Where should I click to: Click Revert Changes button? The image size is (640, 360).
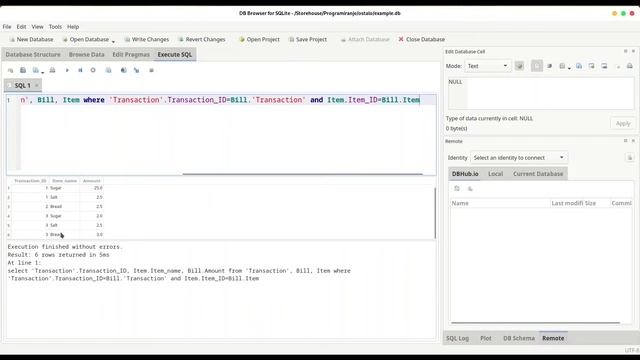tap(202, 40)
